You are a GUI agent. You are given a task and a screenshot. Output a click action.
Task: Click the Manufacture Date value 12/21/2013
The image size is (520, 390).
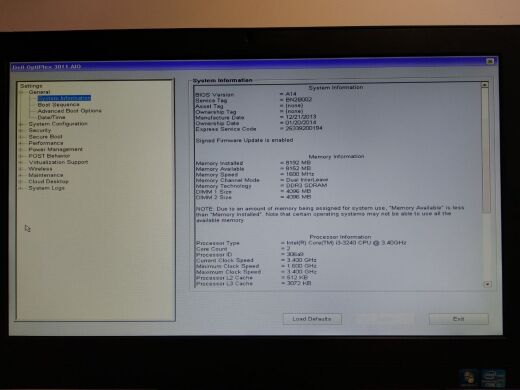[301, 117]
